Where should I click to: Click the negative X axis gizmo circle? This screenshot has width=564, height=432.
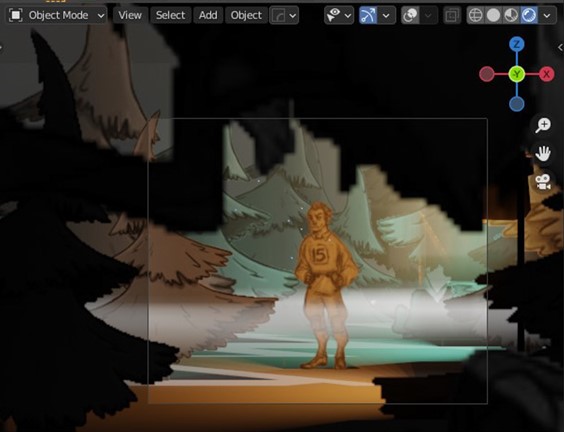tap(487, 74)
